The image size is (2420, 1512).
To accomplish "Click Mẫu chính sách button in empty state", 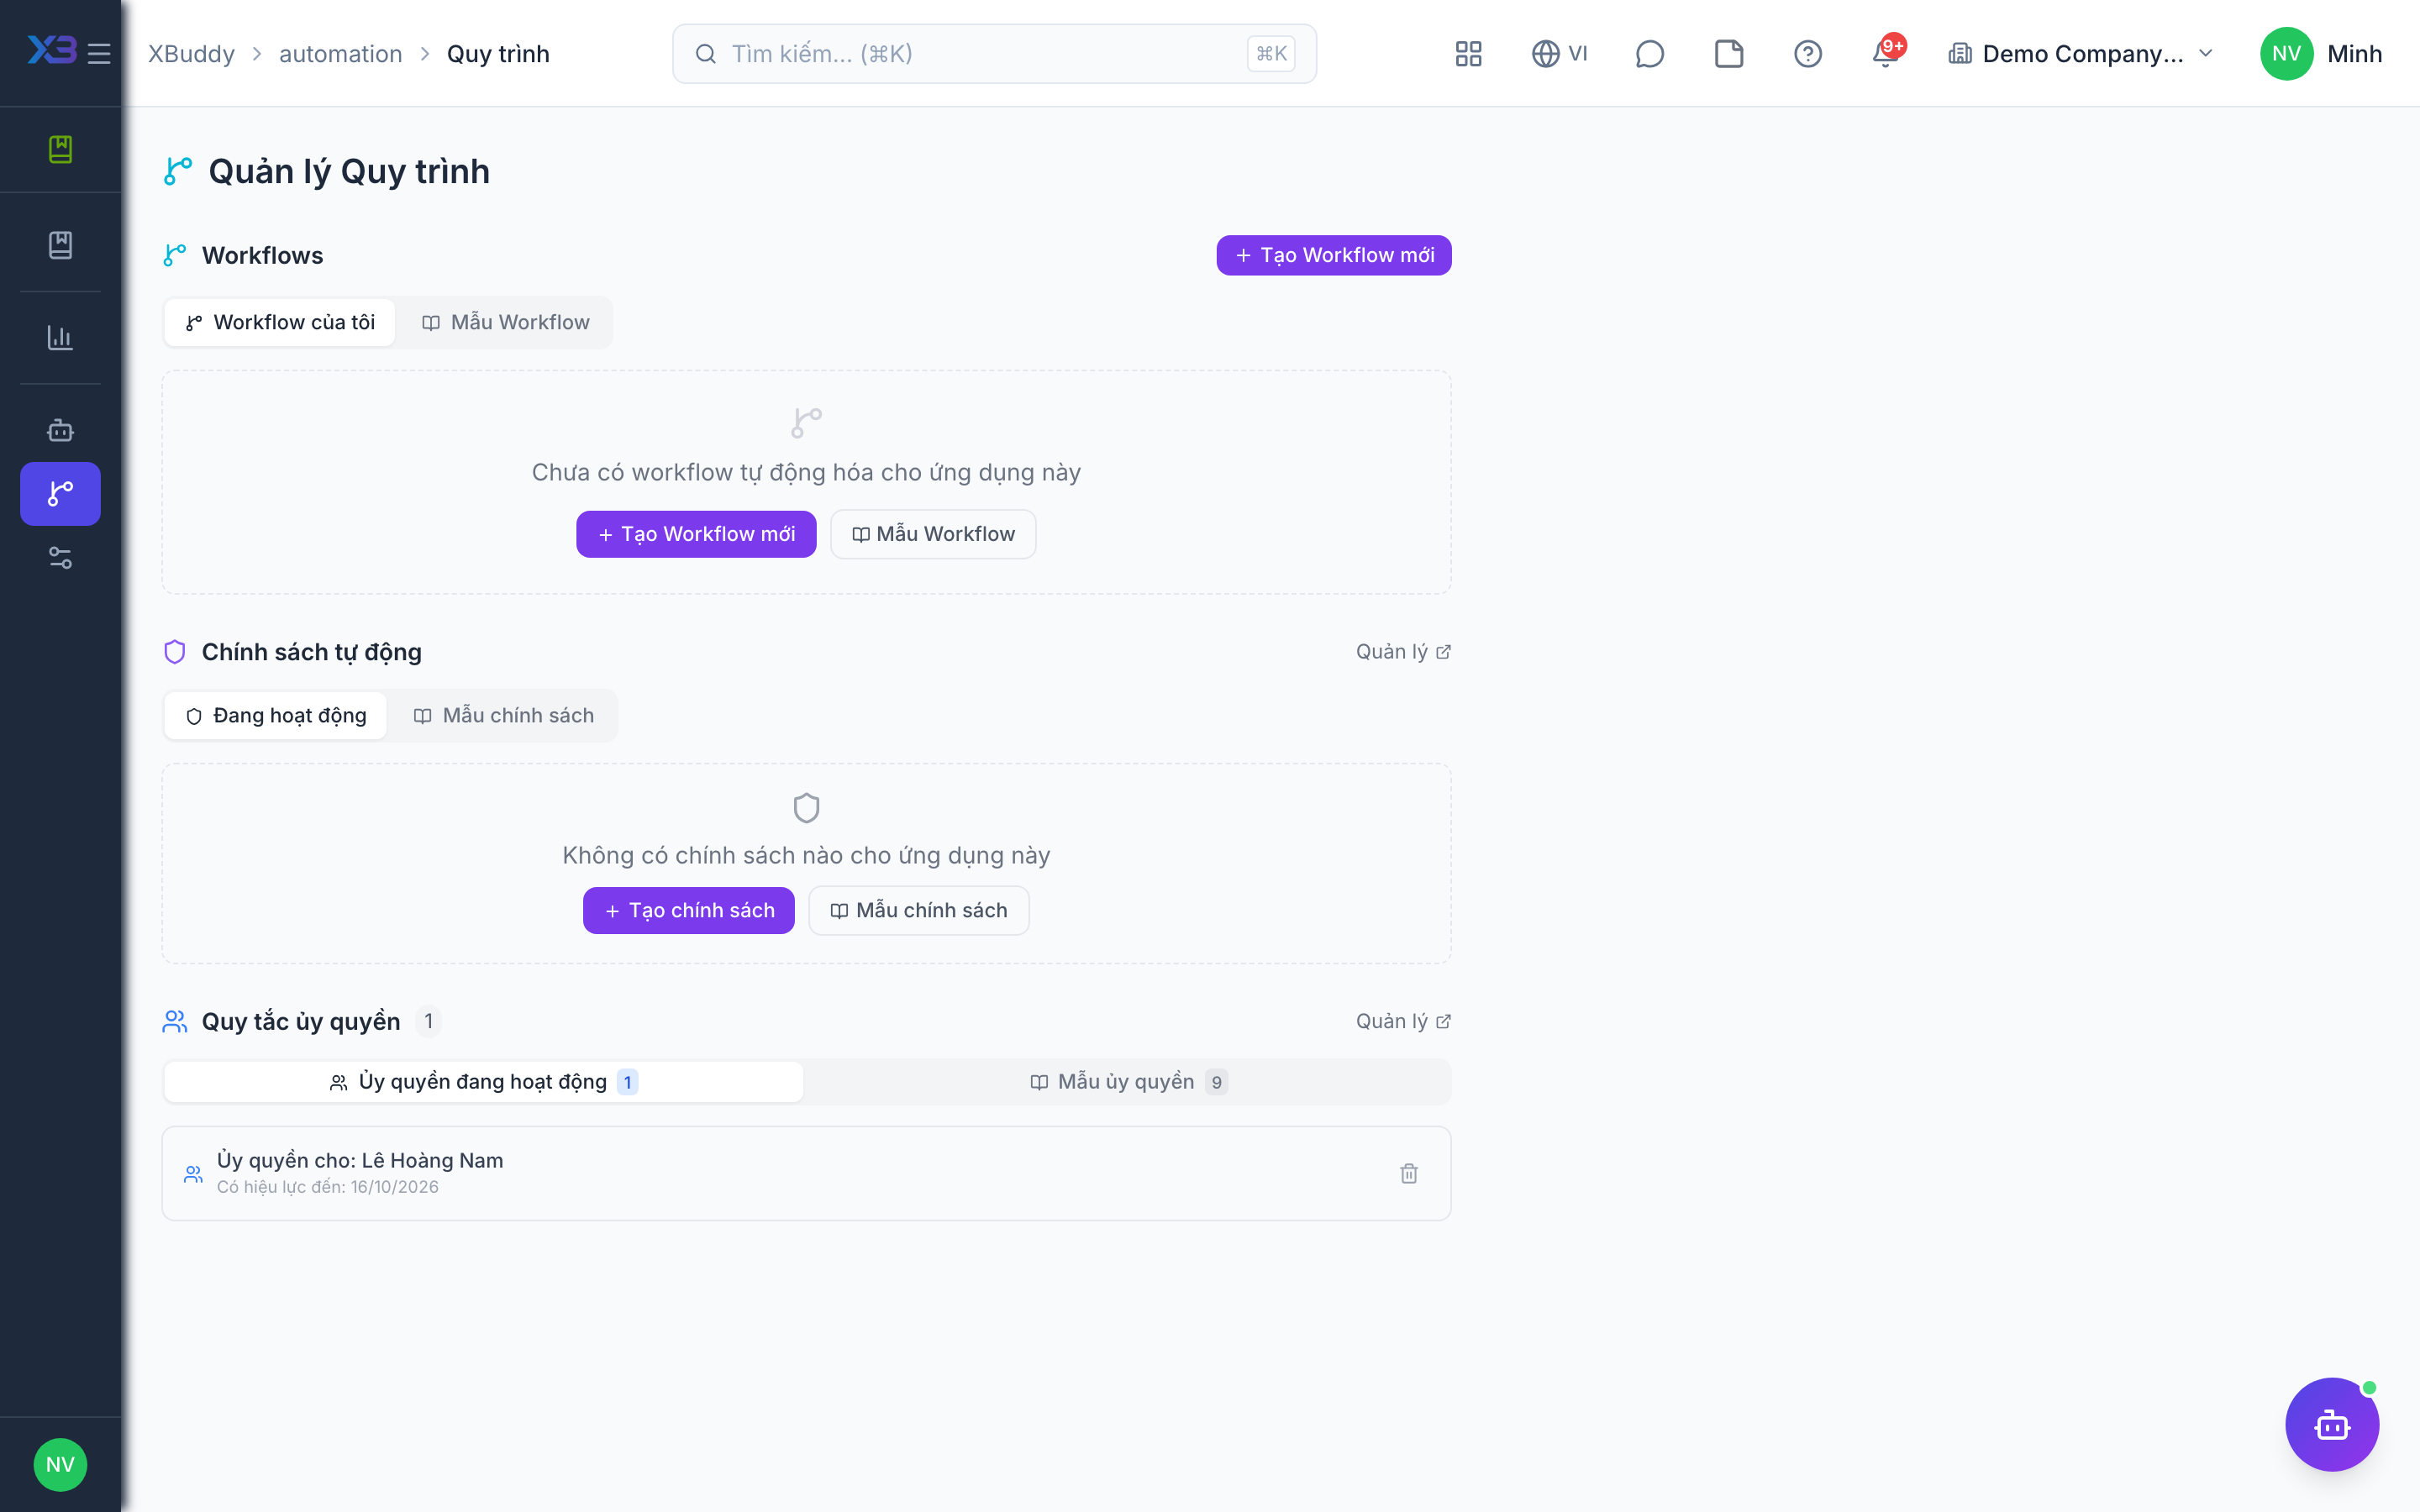I will (x=919, y=911).
